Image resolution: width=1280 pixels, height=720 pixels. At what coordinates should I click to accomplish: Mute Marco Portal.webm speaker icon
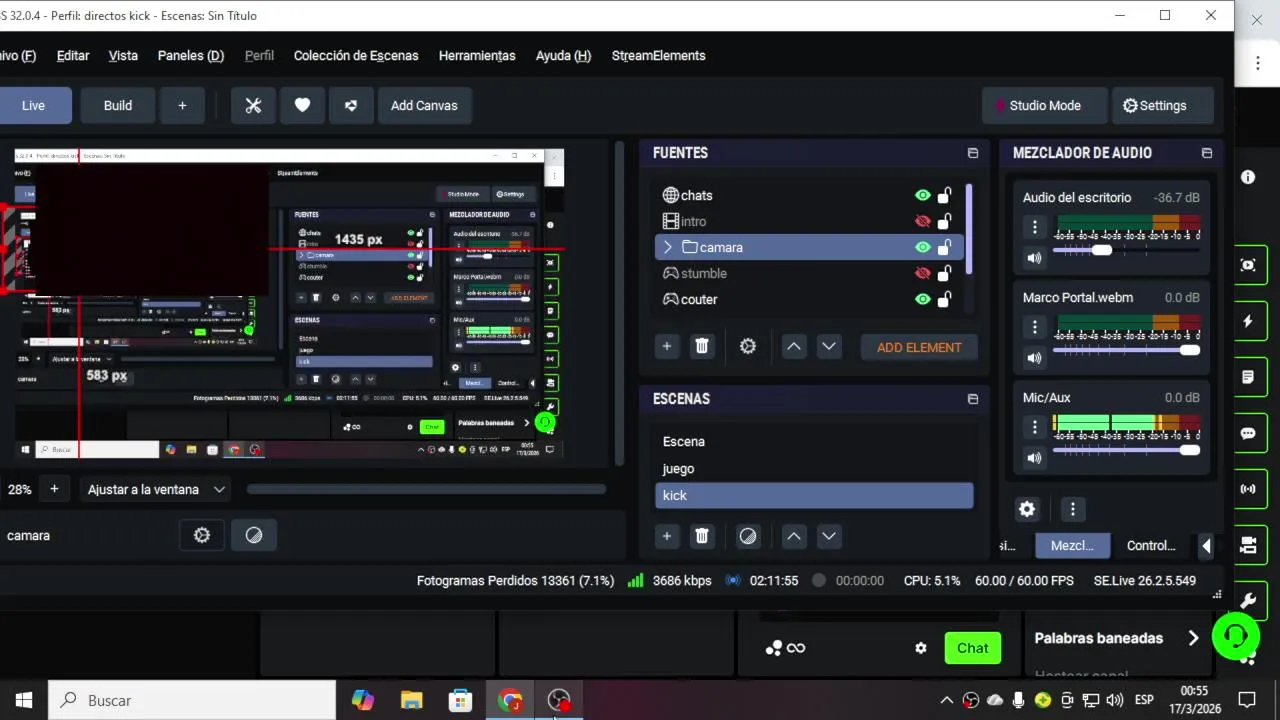click(1034, 358)
